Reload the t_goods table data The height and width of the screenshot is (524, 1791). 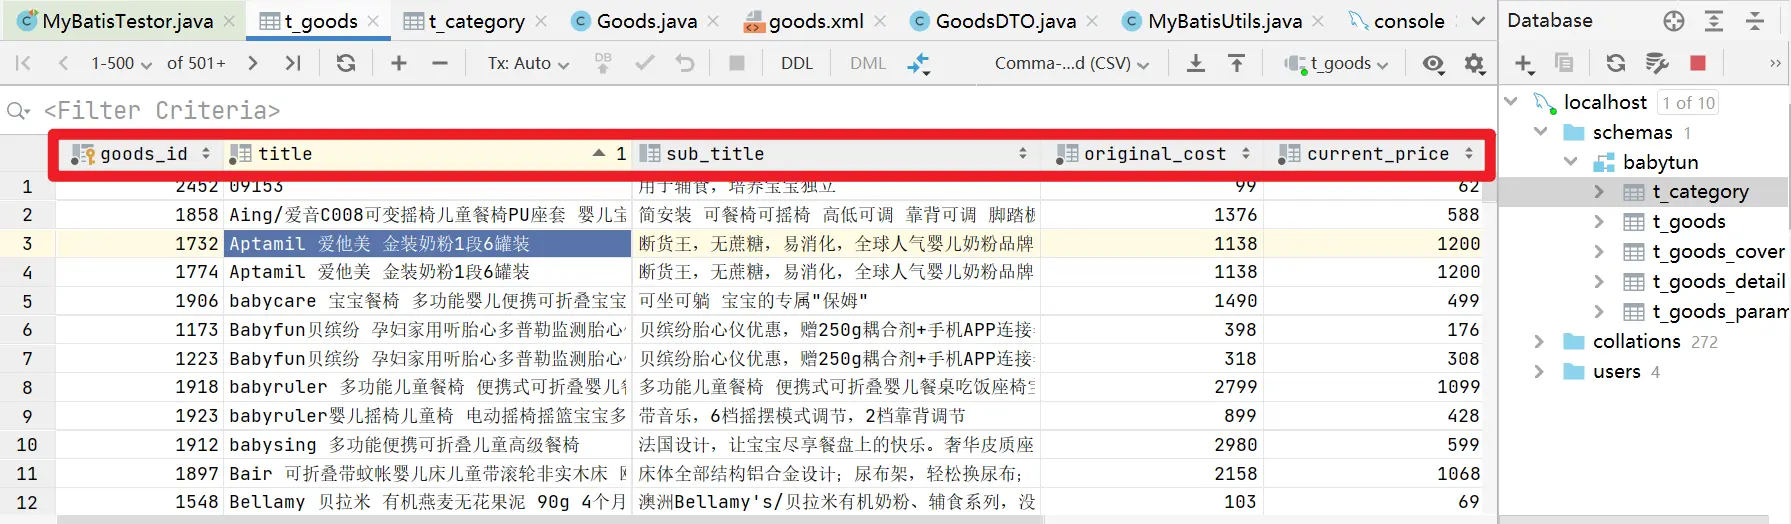[346, 63]
